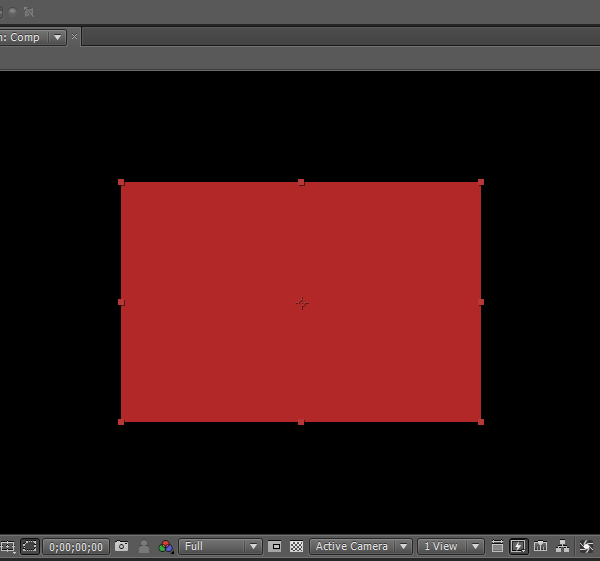Open the Composition: Comp viewer dropdown arrow
The image size is (600, 561).
point(57,38)
